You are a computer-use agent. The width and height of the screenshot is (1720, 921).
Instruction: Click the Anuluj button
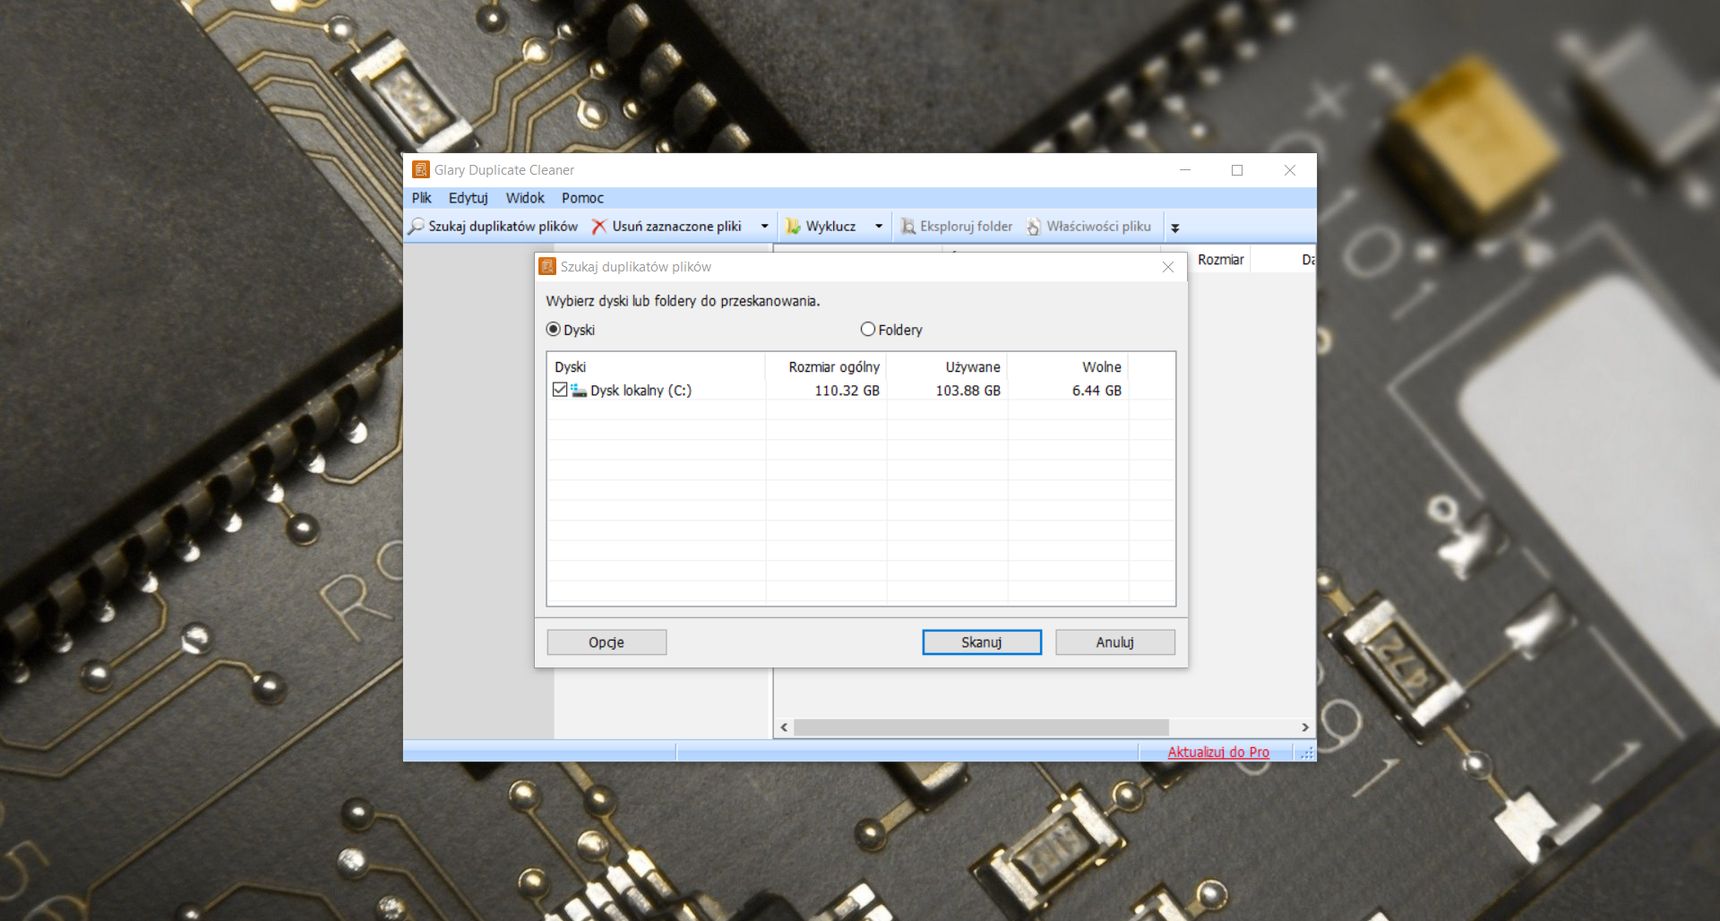(x=1115, y=642)
